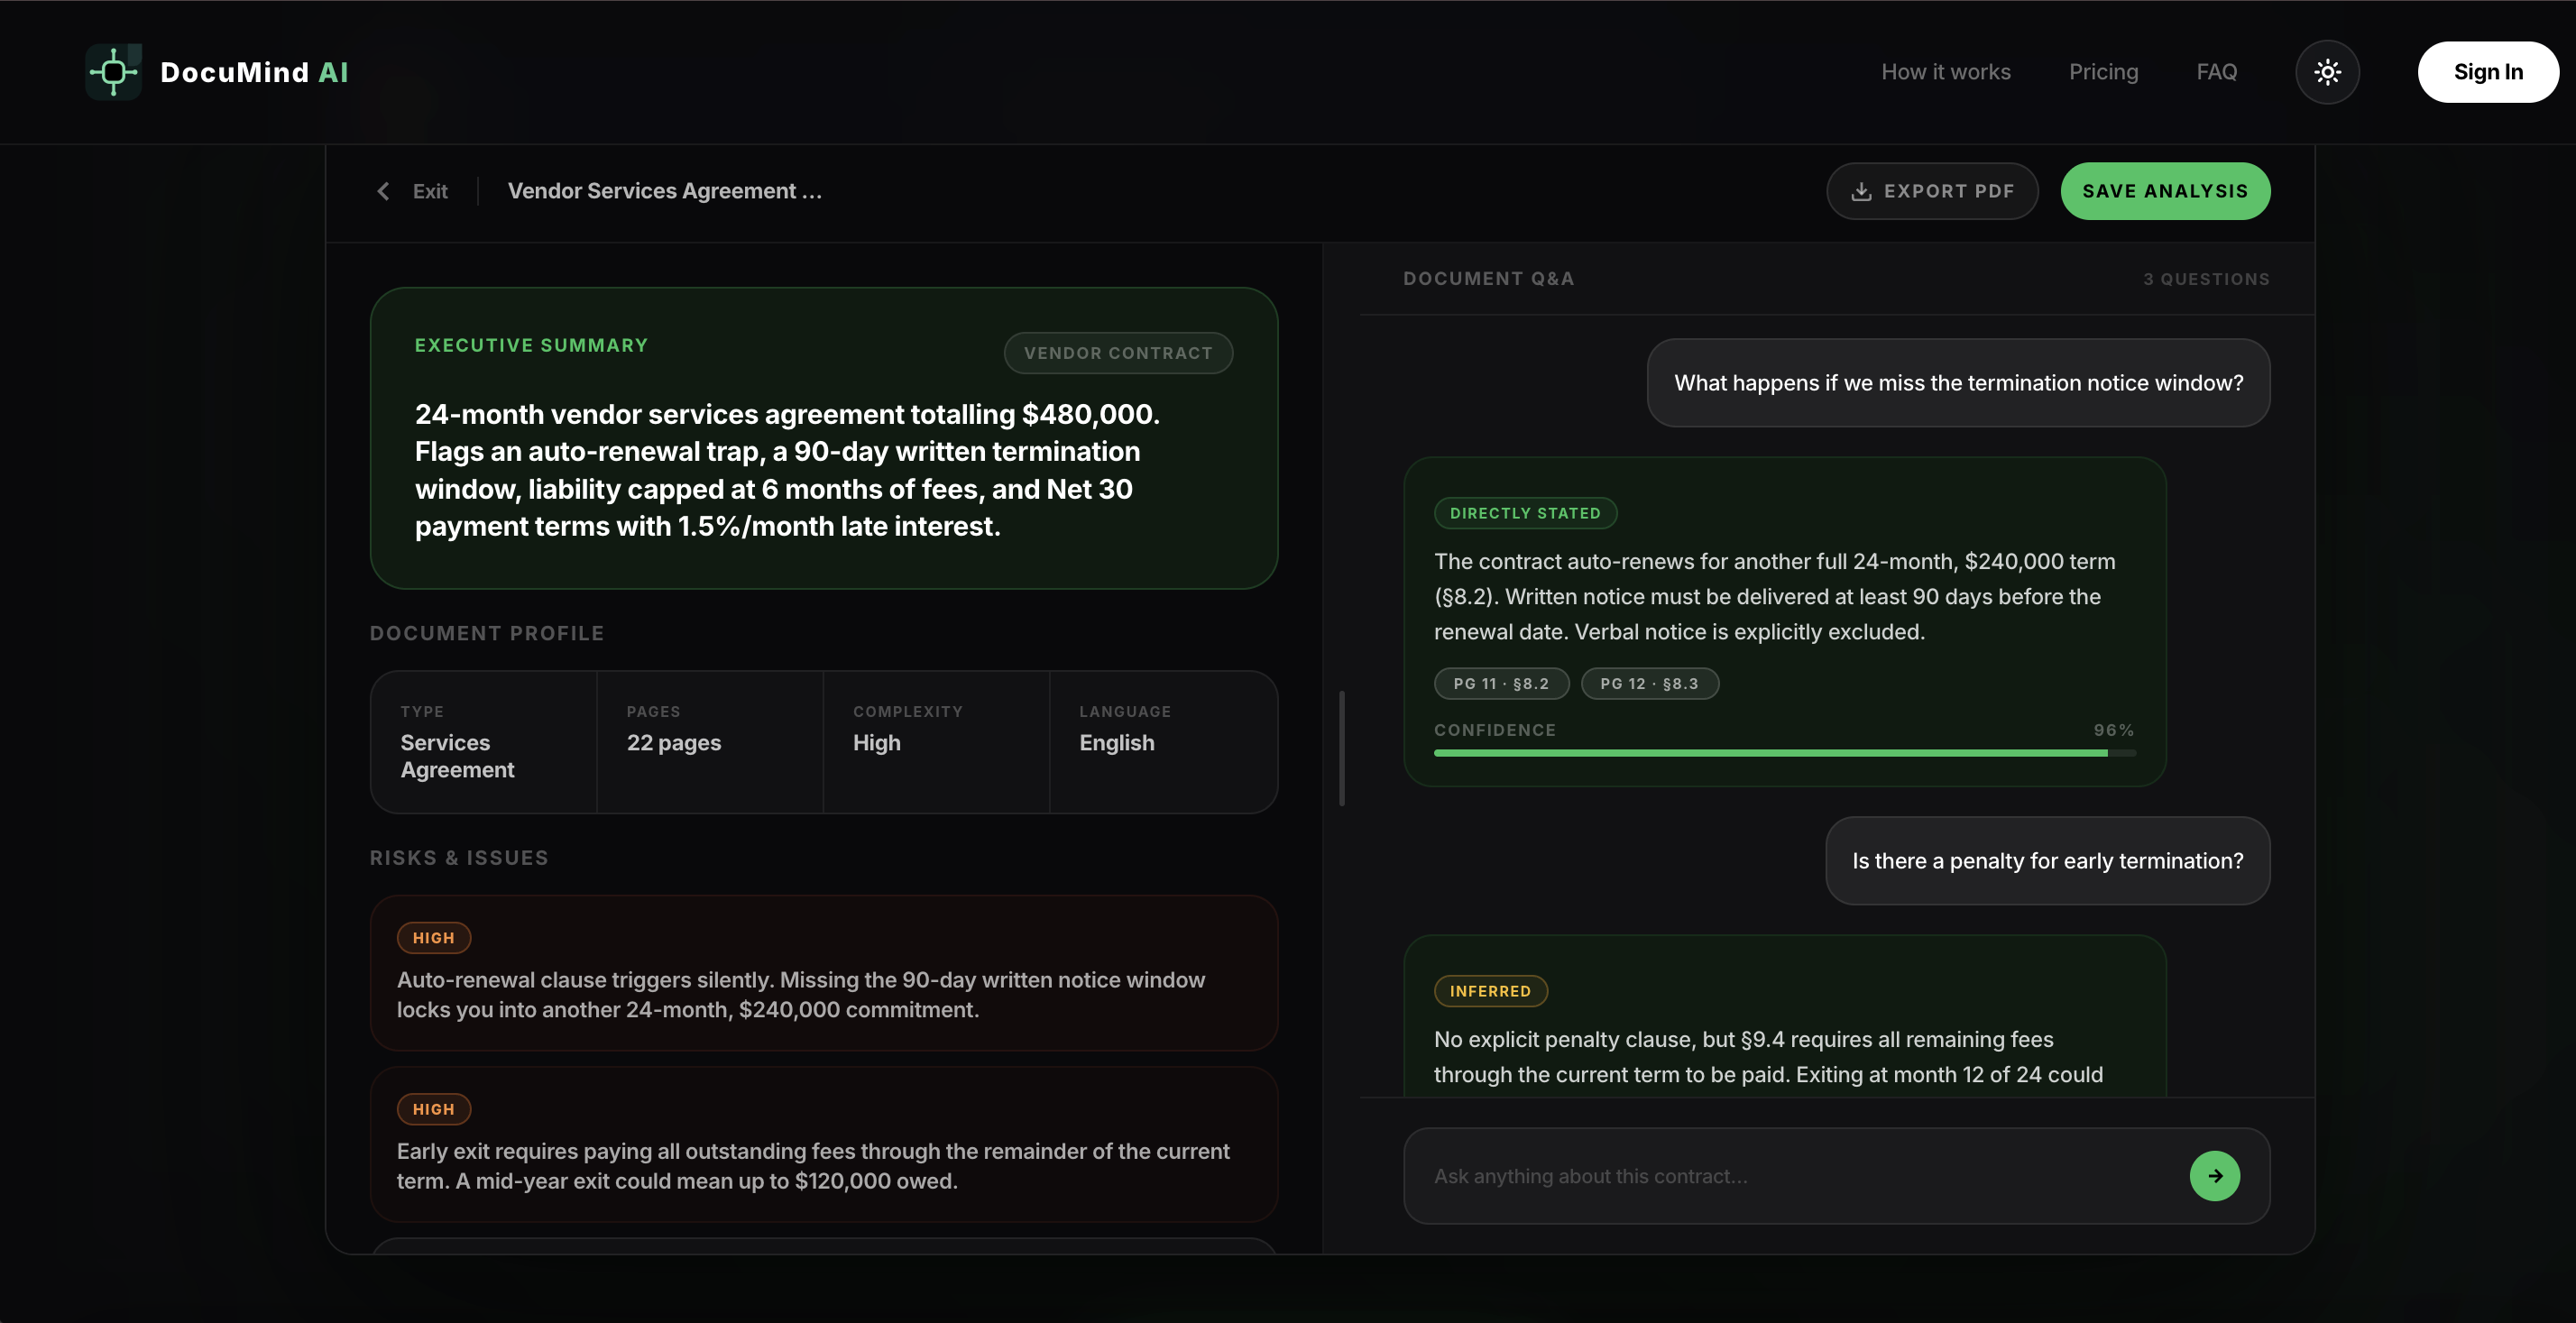Select the auto-renewal clause High risk card
The height and width of the screenshot is (1323, 2576).
point(824,973)
